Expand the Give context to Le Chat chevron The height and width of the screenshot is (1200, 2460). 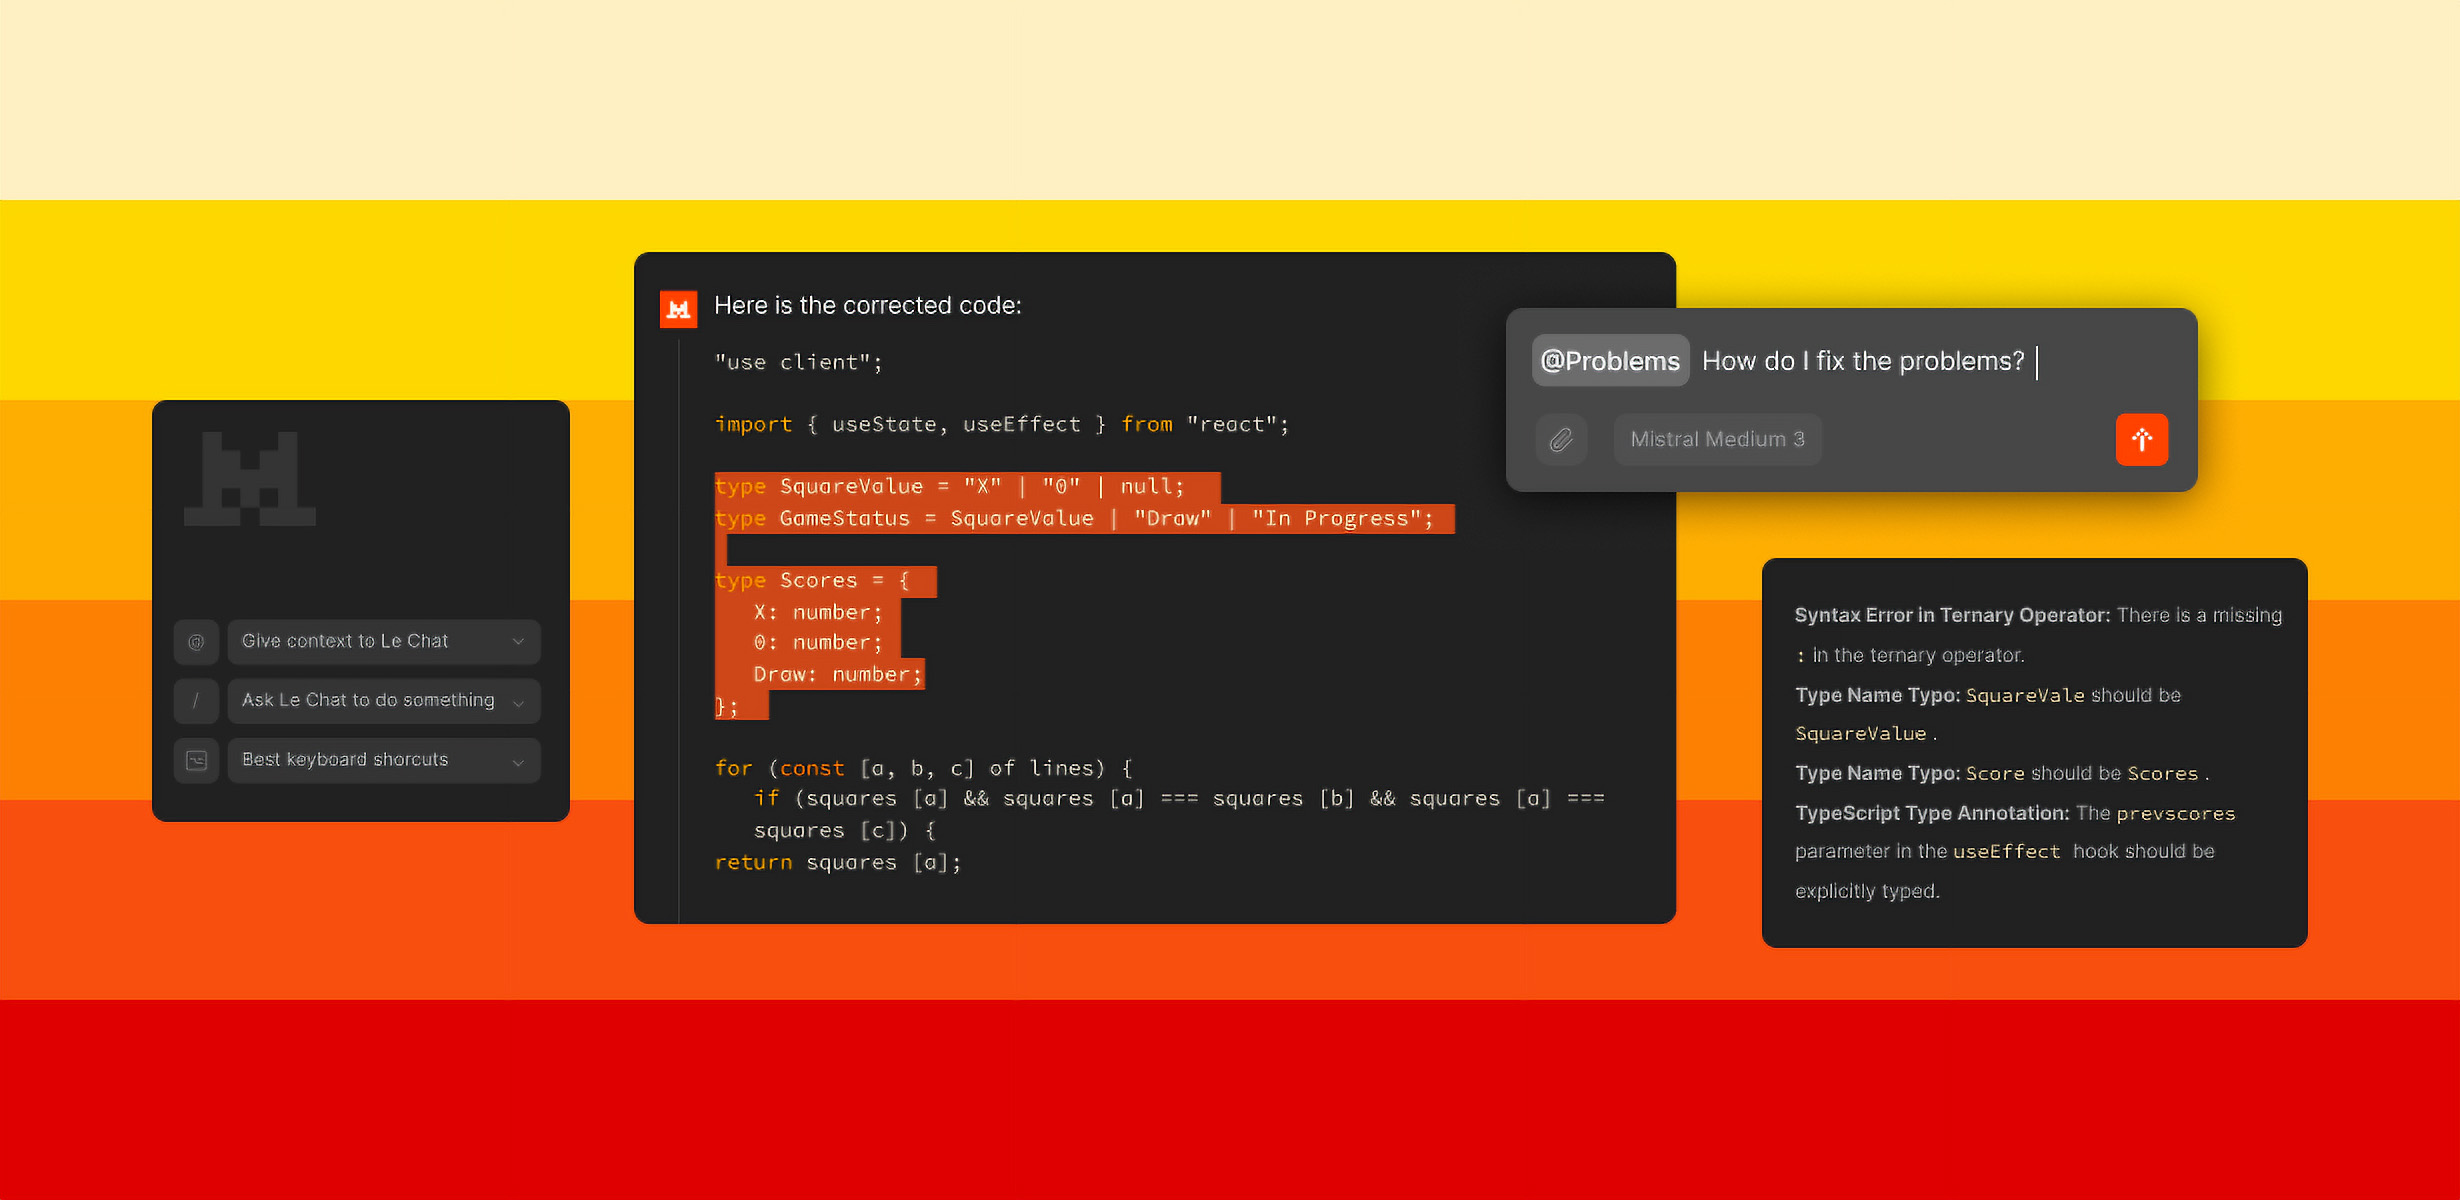click(518, 642)
